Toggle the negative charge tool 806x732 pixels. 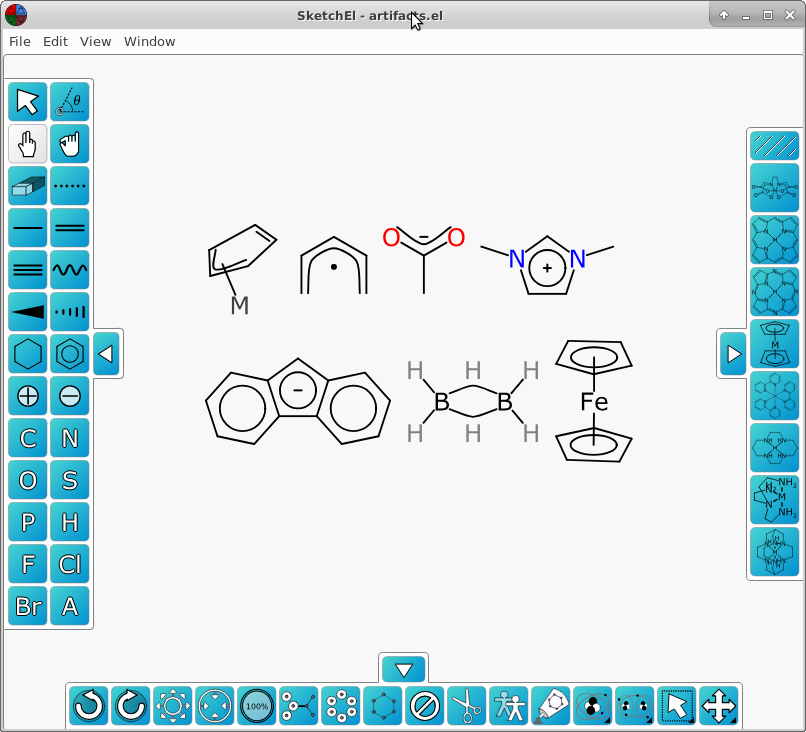click(x=70, y=396)
